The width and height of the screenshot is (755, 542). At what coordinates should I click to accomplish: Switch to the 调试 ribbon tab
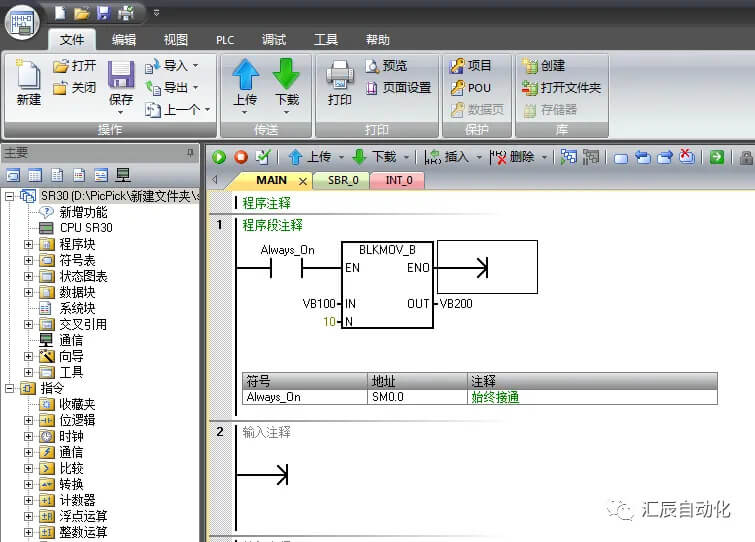point(274,39)
